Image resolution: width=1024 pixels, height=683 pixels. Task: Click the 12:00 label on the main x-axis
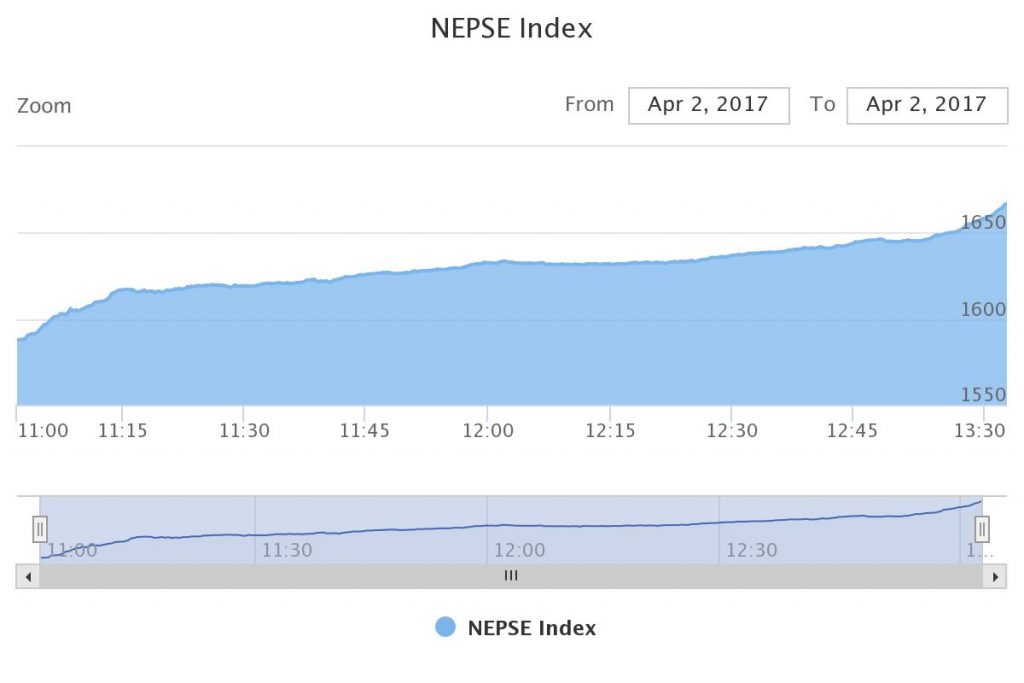(487, 431)
